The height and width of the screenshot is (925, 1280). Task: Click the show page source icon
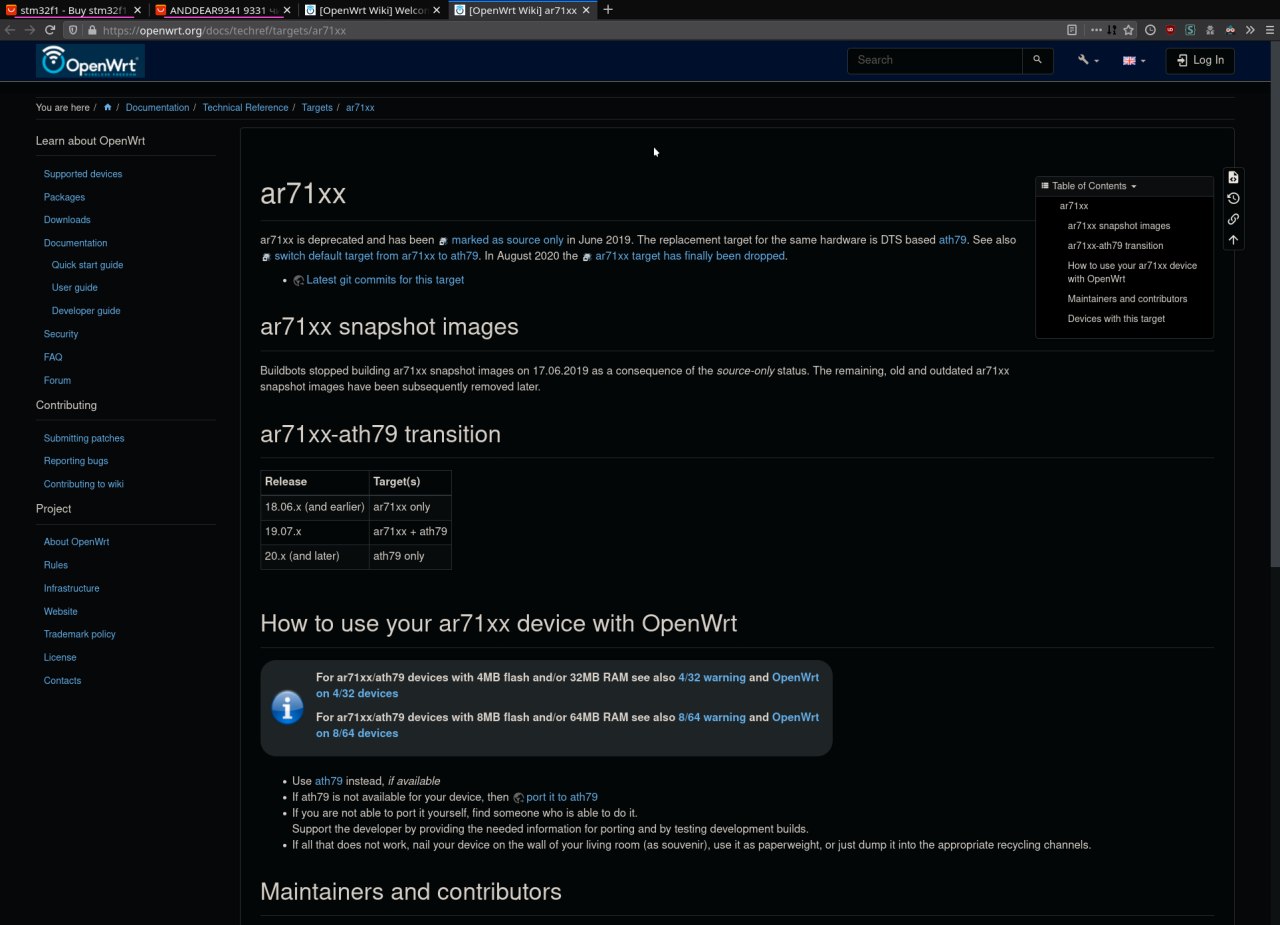1233,177
